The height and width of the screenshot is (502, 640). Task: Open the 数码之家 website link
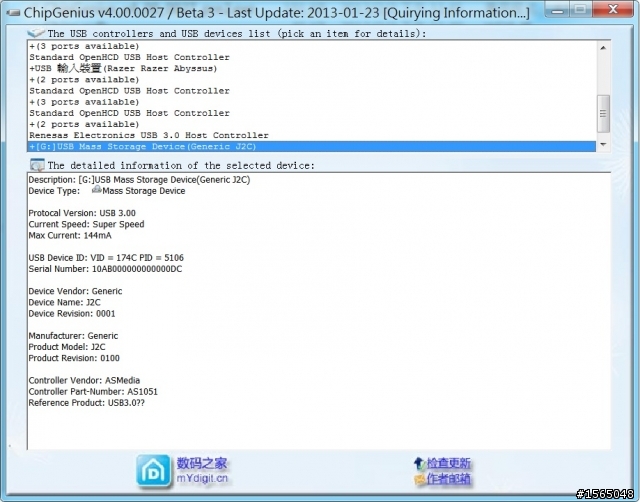pyautogui.click(x=202, y=463)
